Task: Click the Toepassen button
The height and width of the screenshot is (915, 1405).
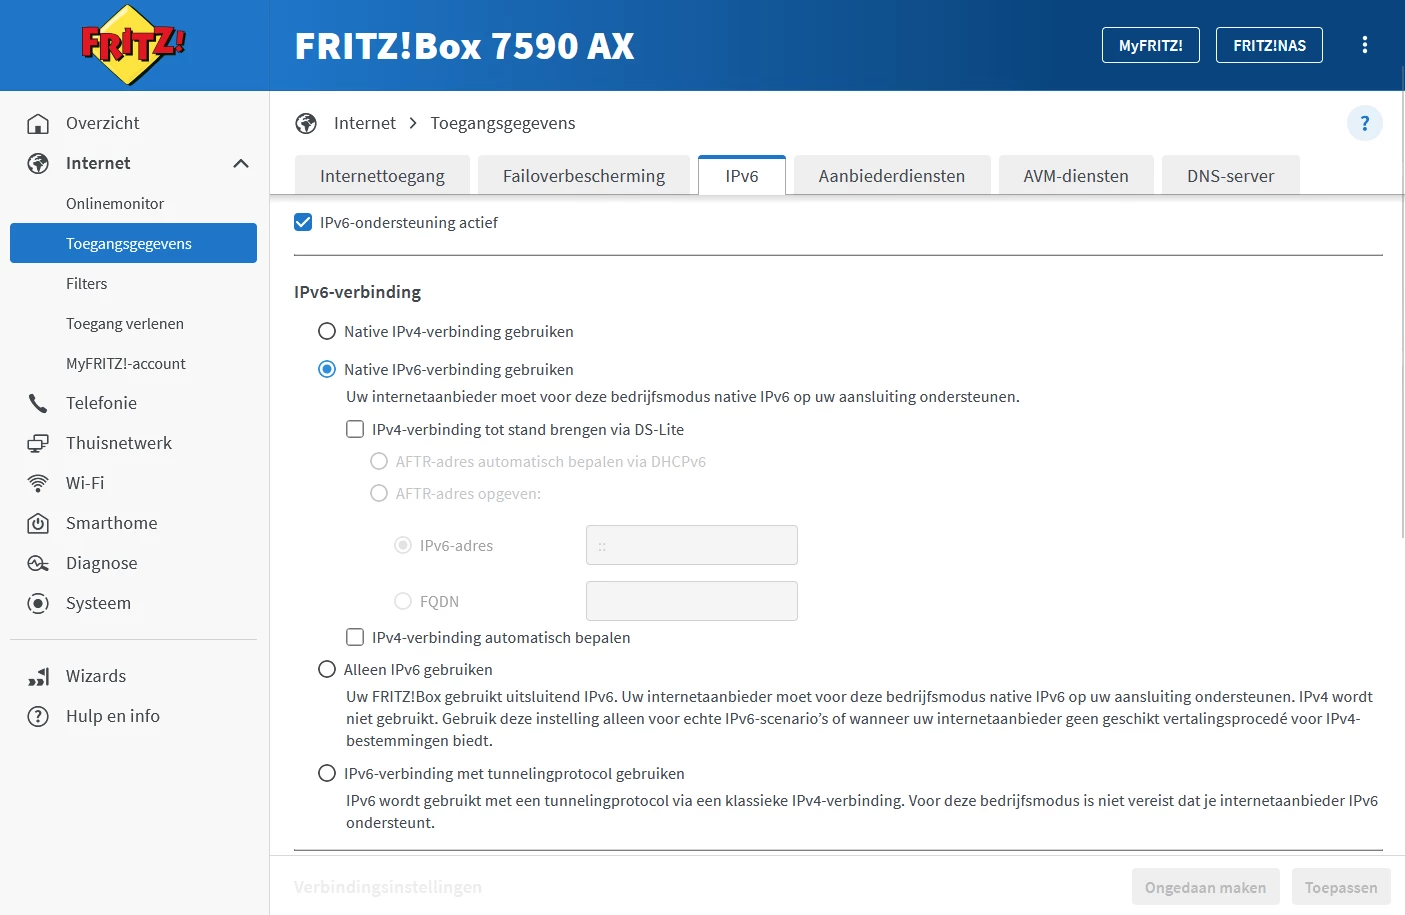Action: [x=1341, y=887]
